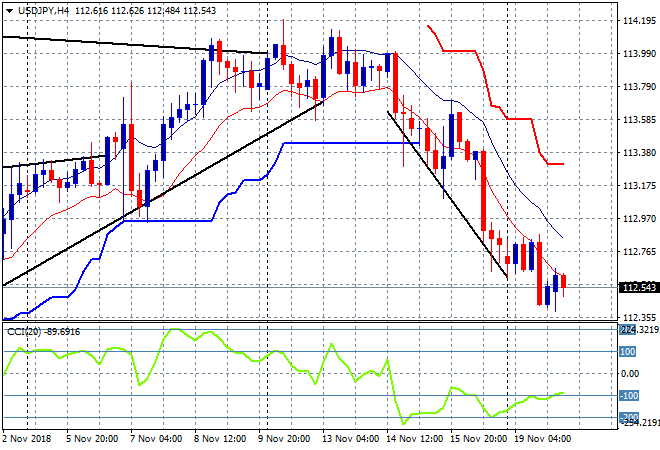
Task: Open the chart menu triangle beside USDJPY,H4
Action: 9,11
